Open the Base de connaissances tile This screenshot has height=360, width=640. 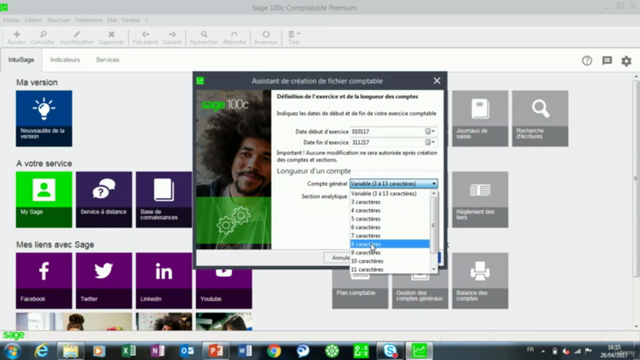[x=164, y=199]
